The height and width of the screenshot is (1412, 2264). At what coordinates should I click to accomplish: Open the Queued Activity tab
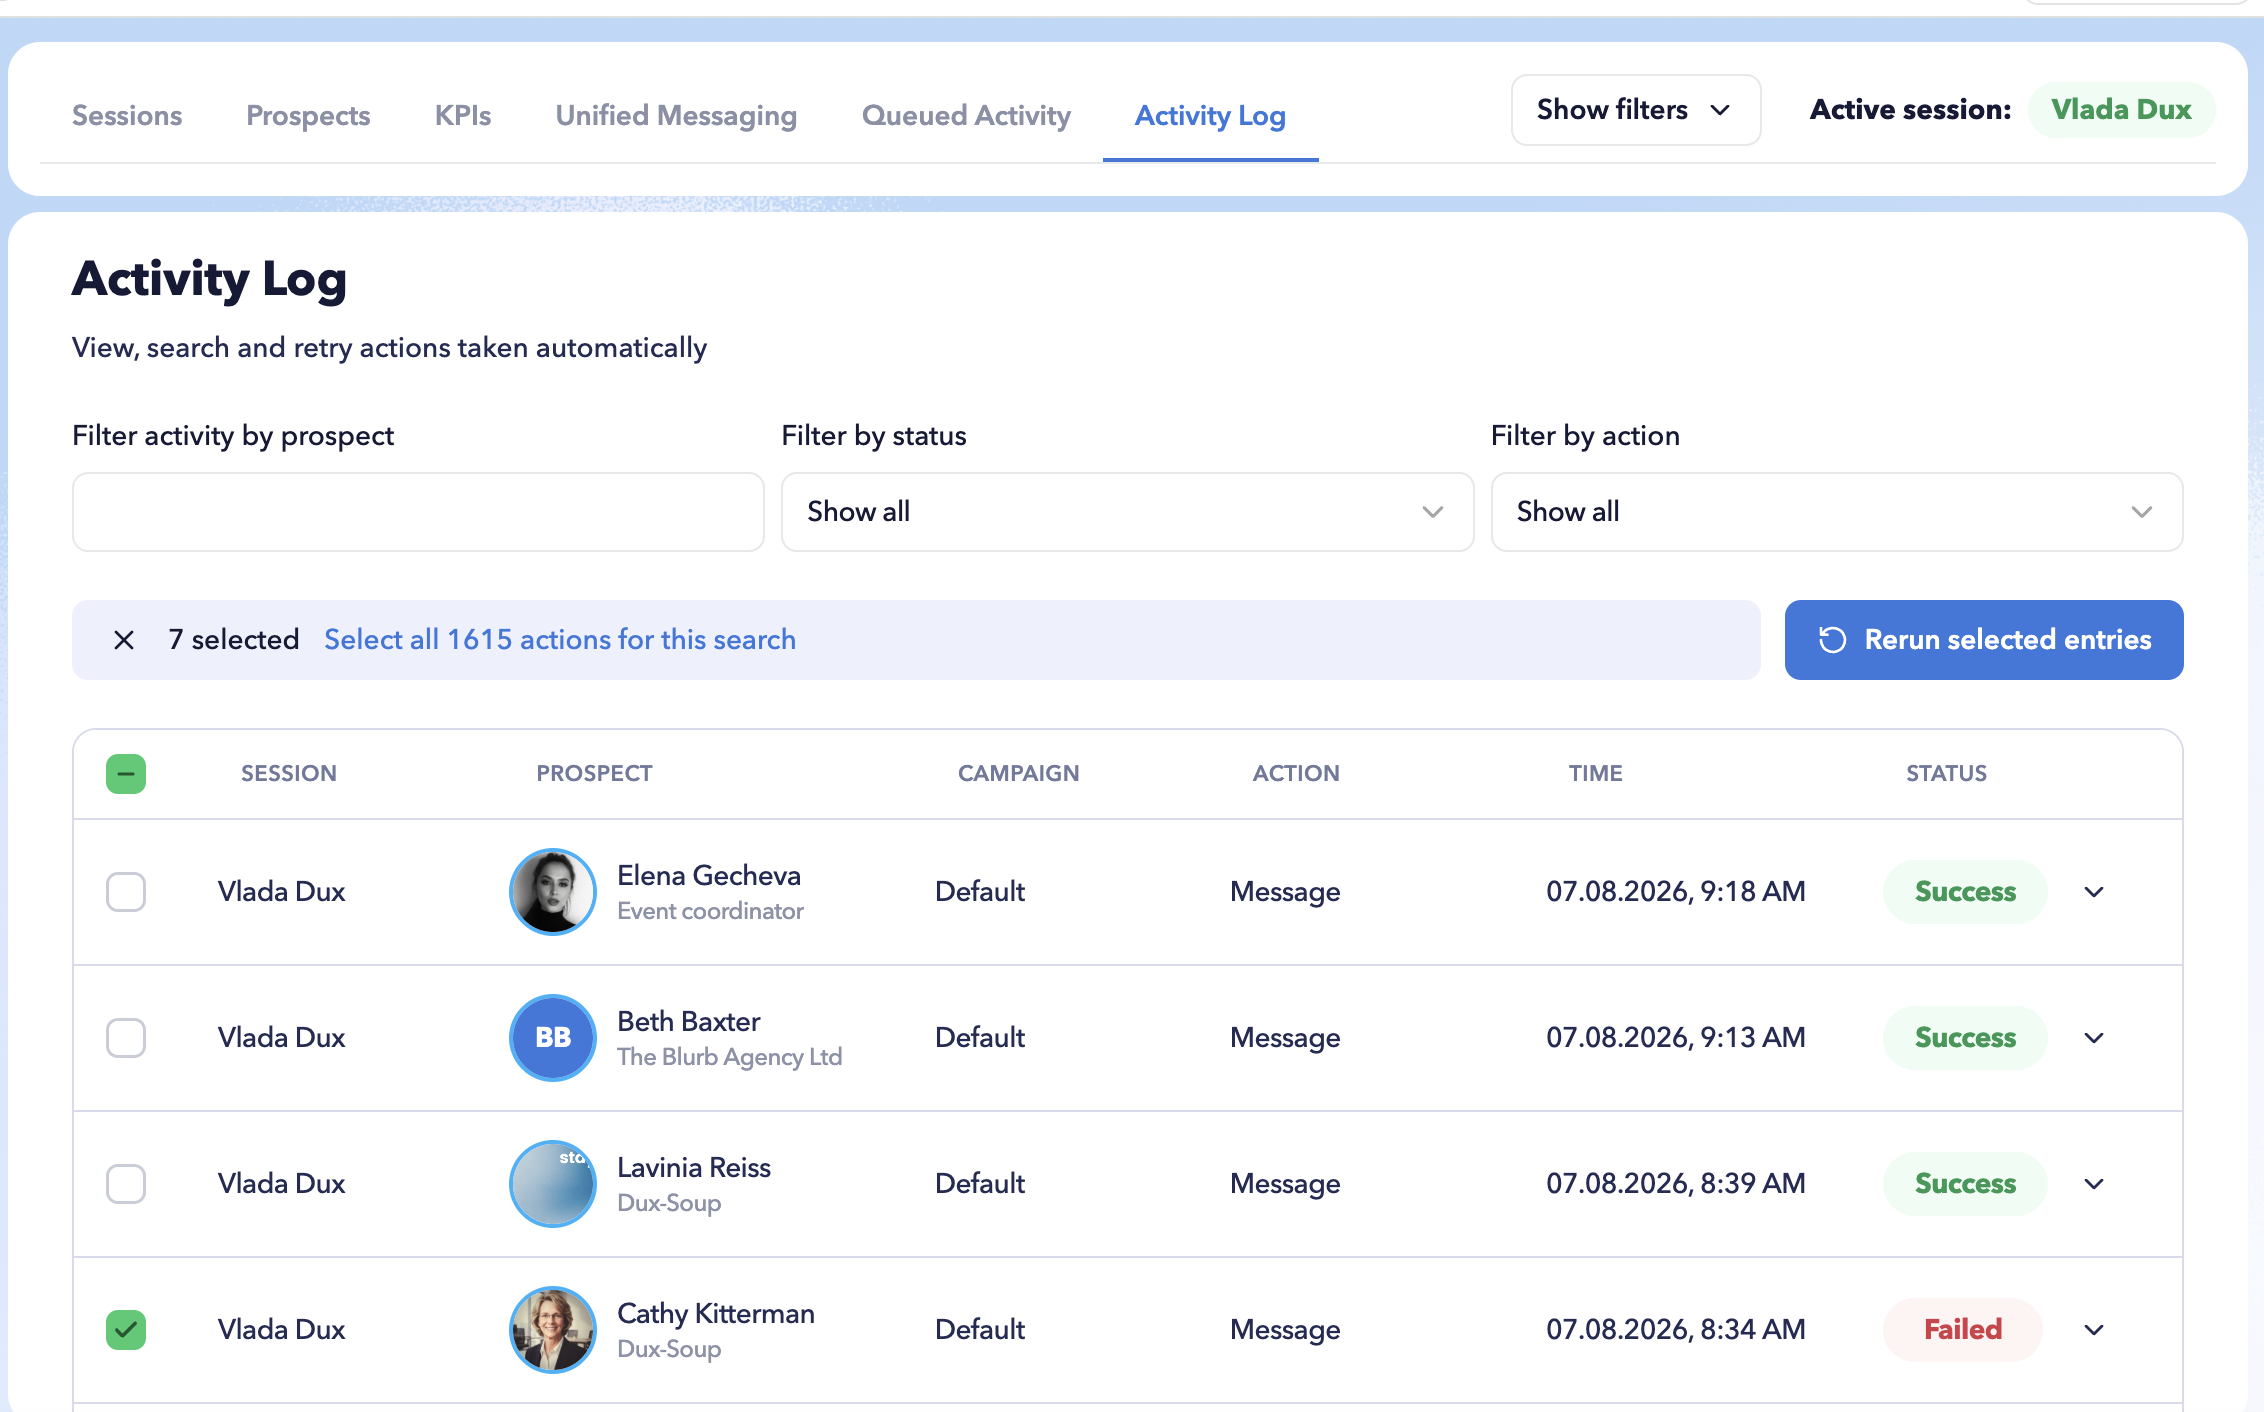[x=966, y=116]
